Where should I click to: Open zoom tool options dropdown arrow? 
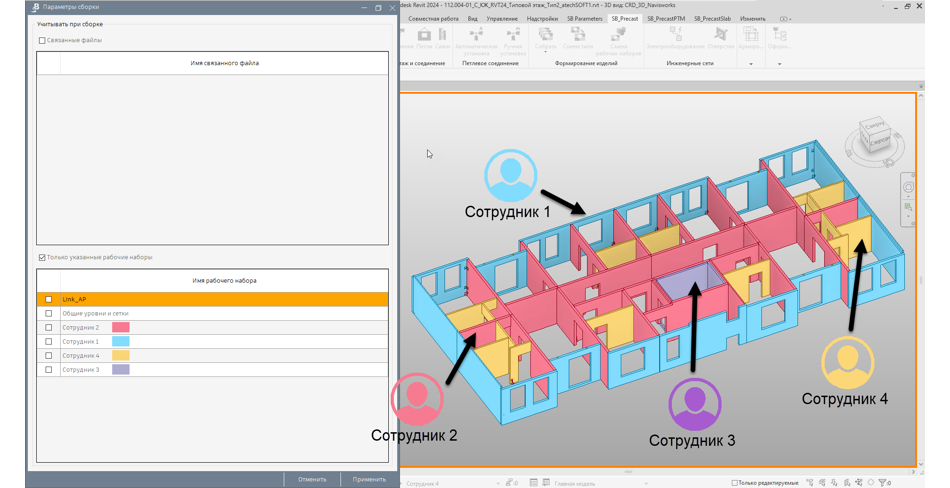908,216
